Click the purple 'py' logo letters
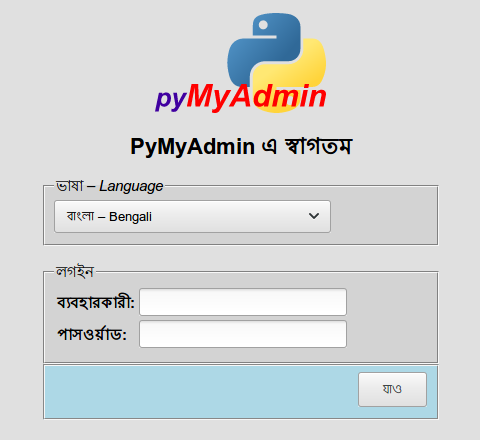This screenshot has width=480, height=440. (171, 99)
